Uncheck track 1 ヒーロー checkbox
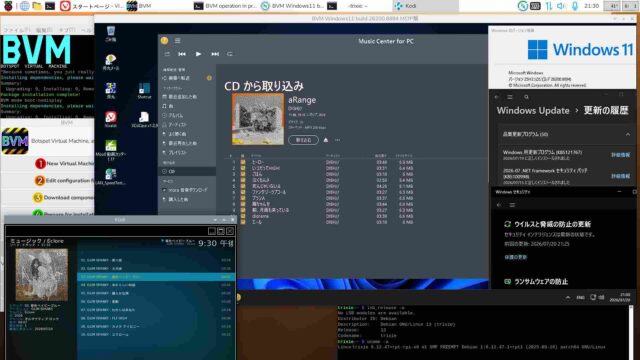This screenshot has height=360, width=640. tap(243, 162)
